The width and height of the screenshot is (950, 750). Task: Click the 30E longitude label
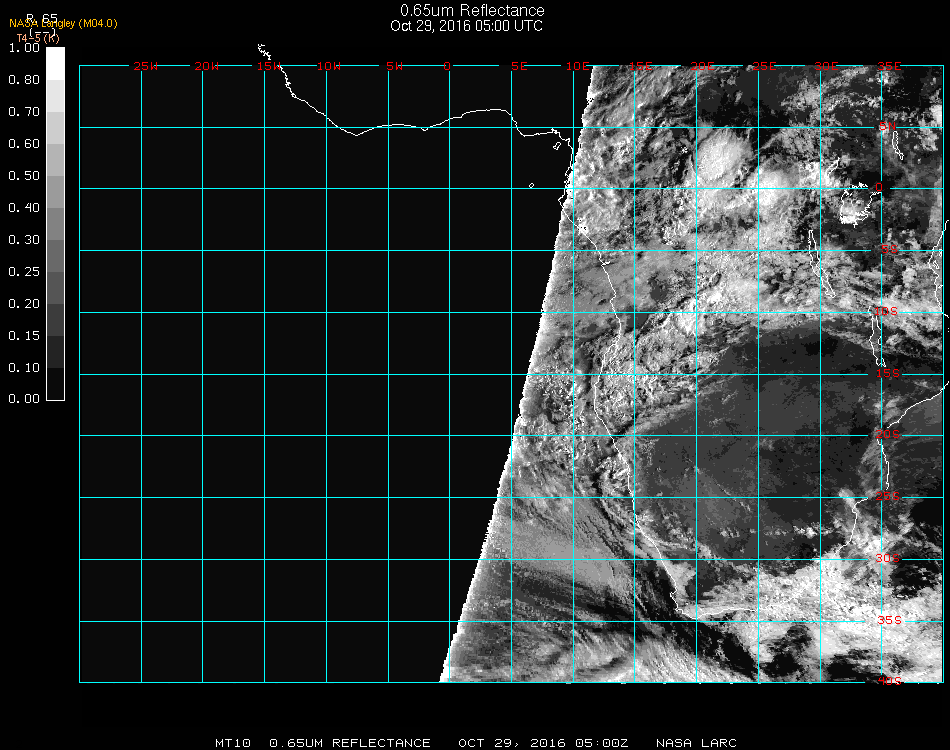(x=826, y=66)
